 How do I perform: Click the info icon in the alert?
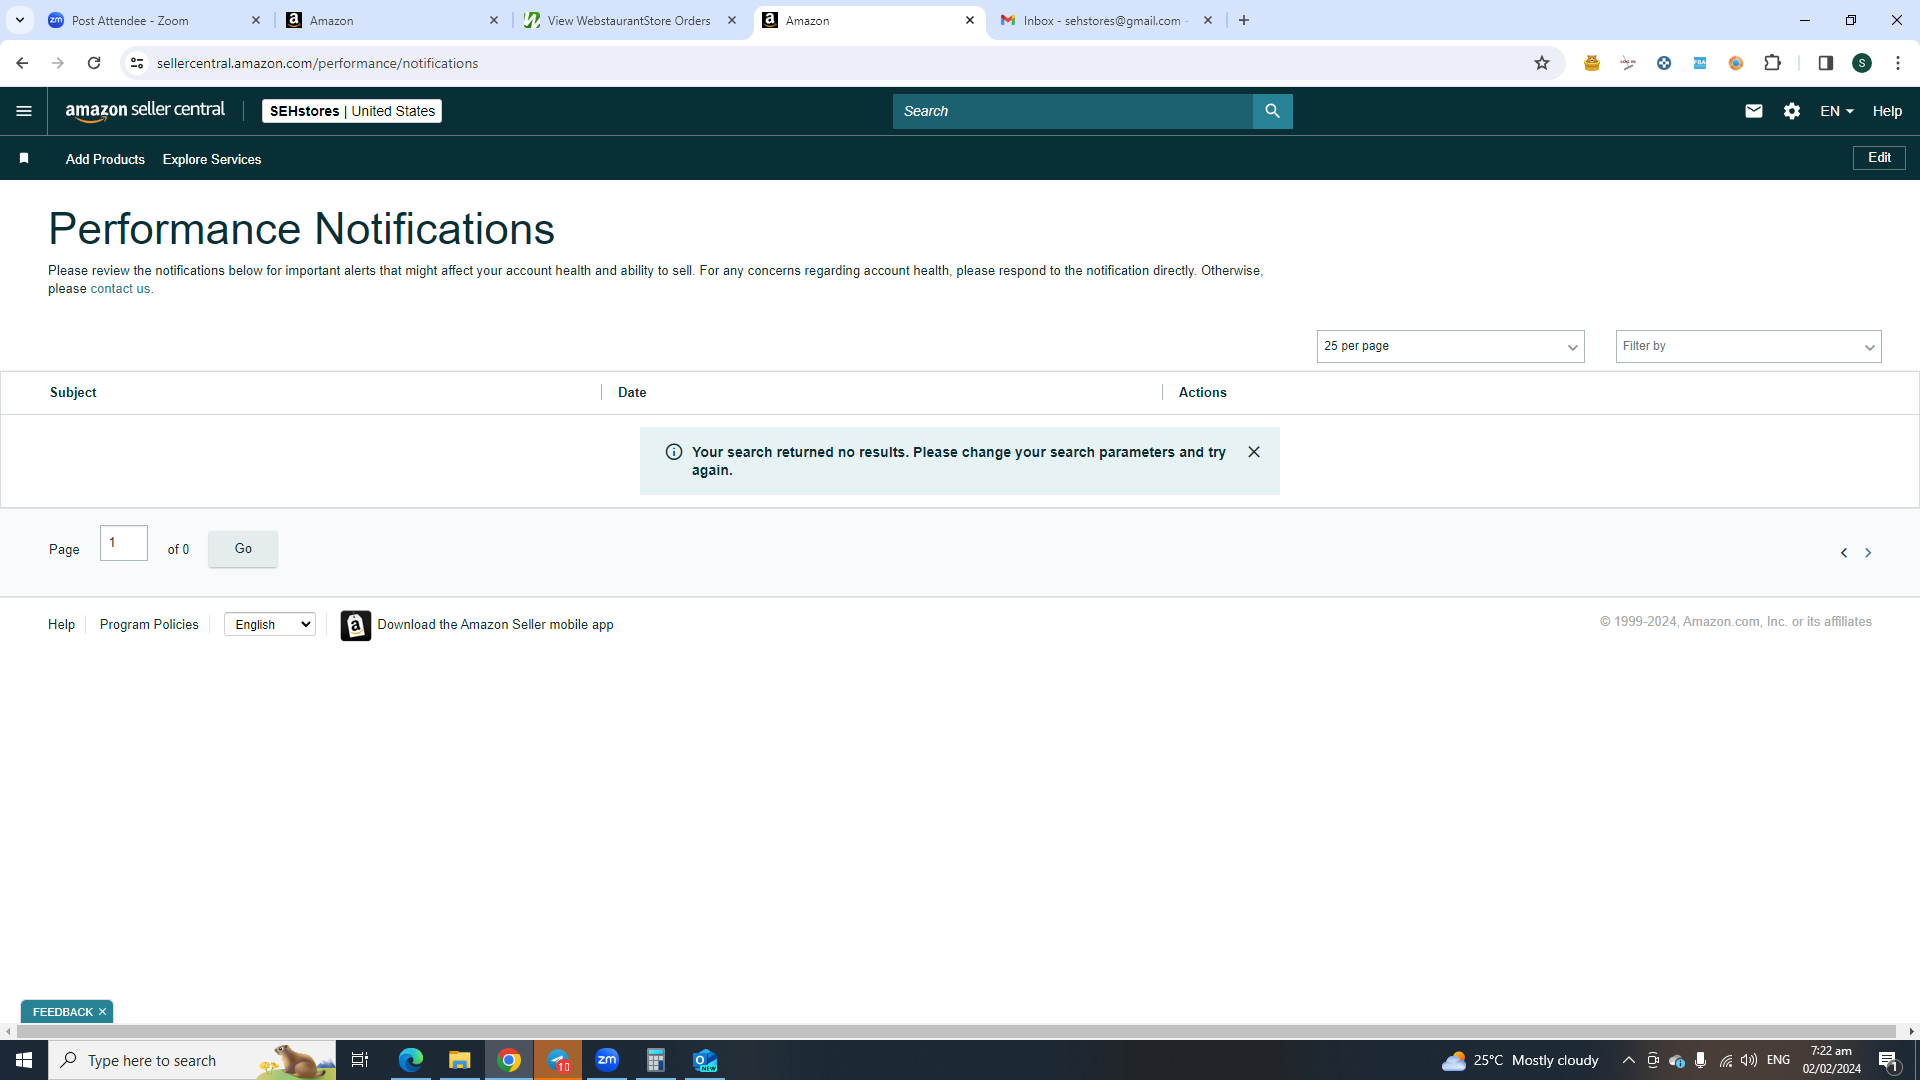(x=674, y=452)
